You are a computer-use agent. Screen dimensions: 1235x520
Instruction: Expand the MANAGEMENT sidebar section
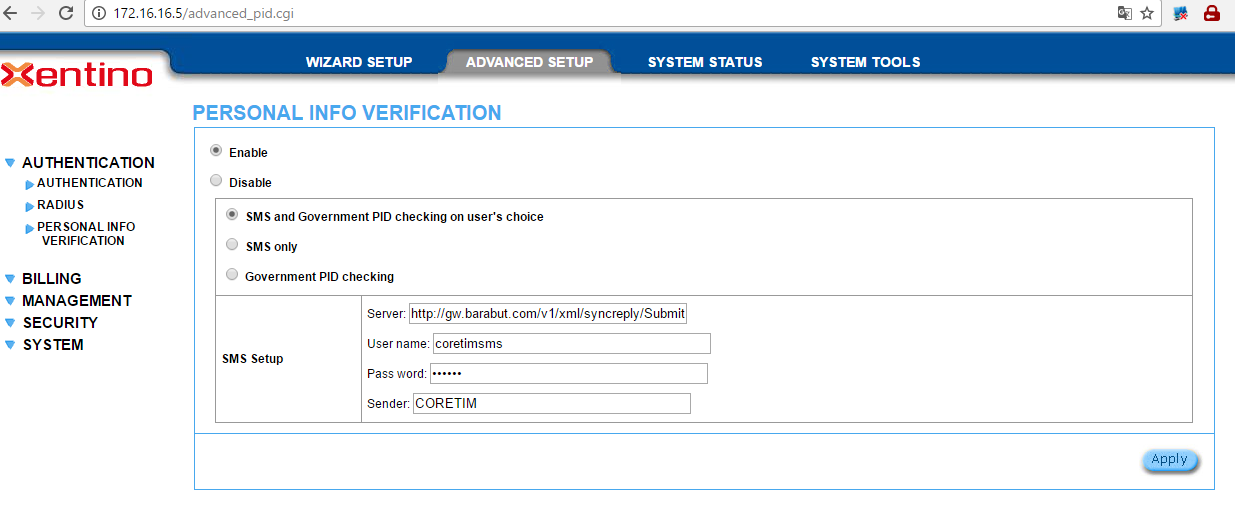tap(77, 301)
